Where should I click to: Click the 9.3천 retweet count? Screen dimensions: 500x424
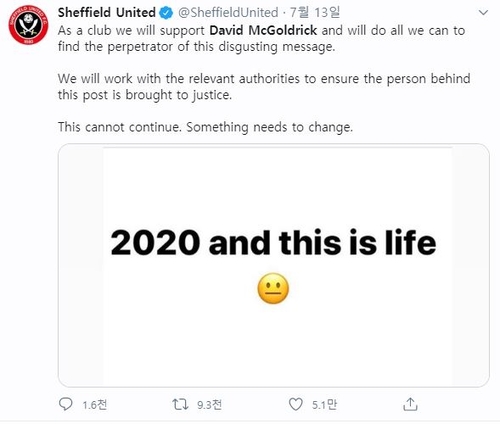tap(209, 405)
